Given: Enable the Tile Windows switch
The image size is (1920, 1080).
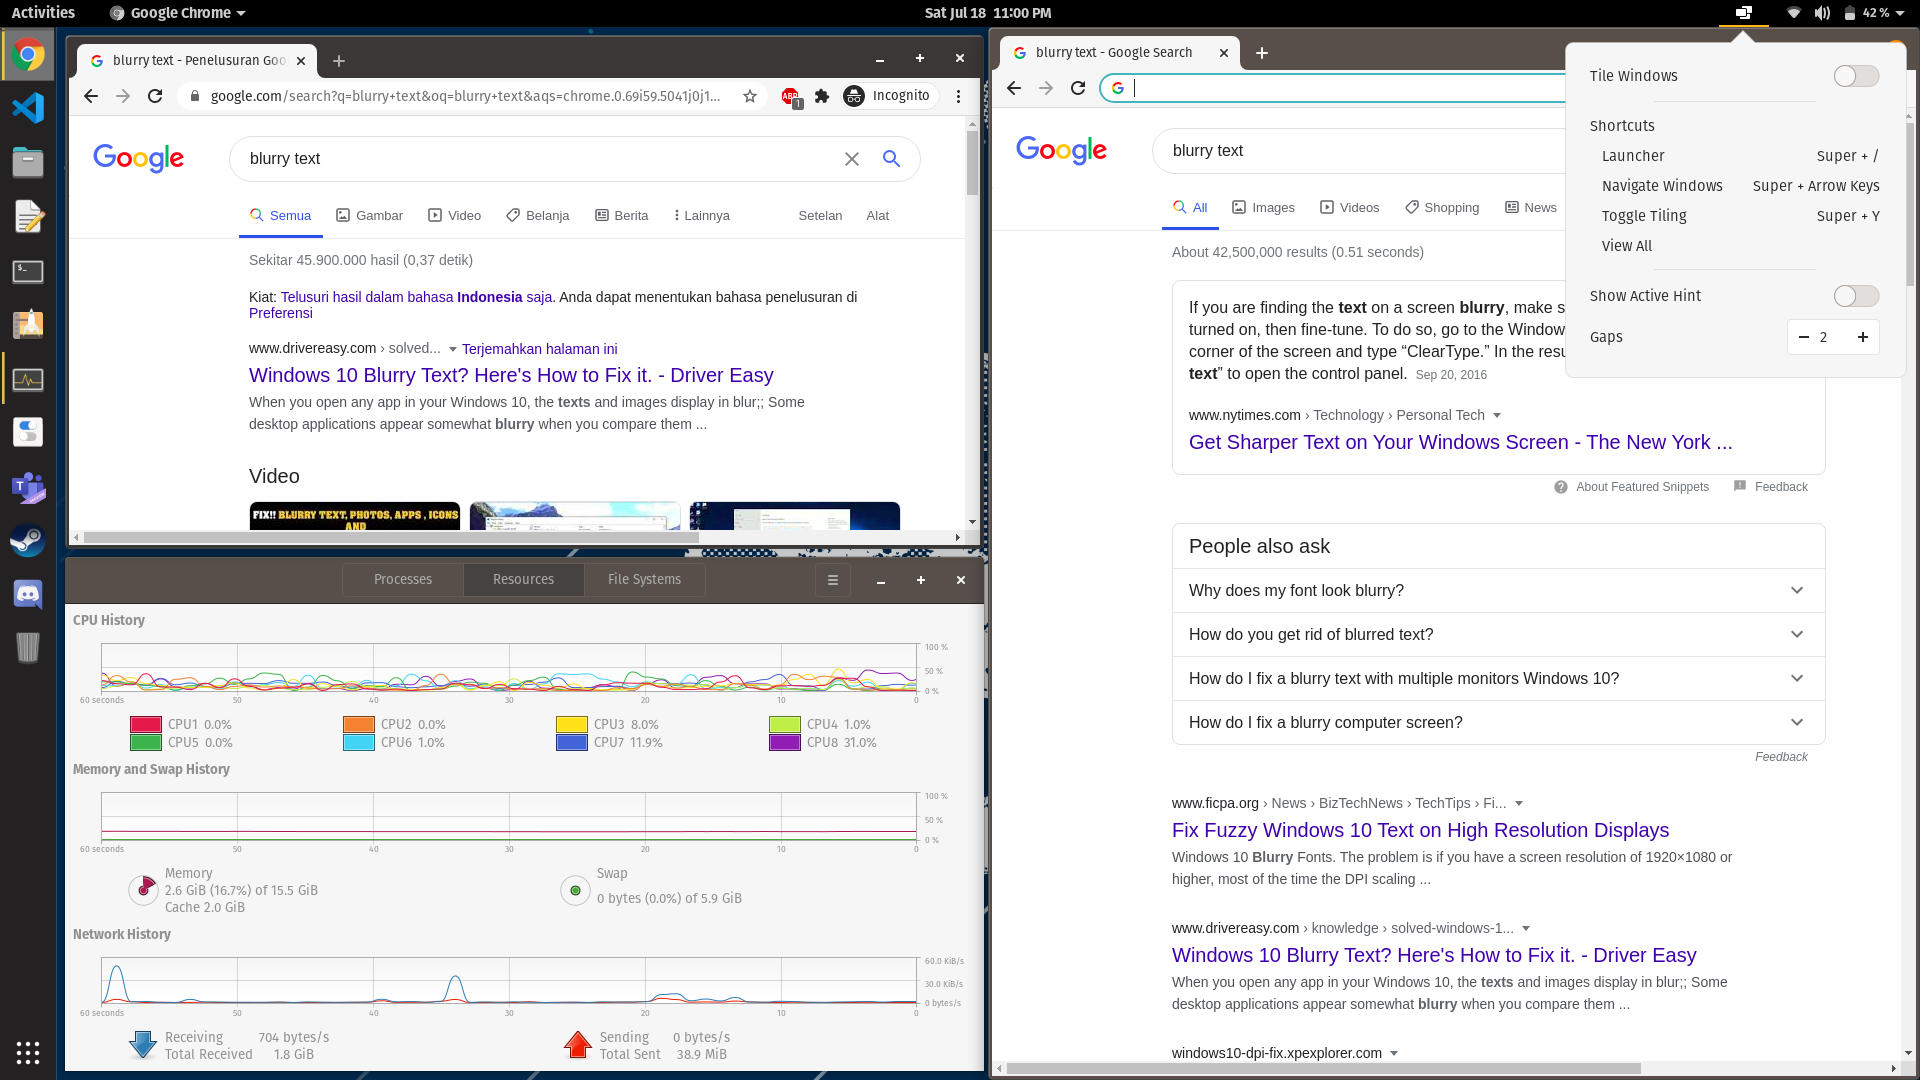Looking at the screenshot, I should 1857,76.
